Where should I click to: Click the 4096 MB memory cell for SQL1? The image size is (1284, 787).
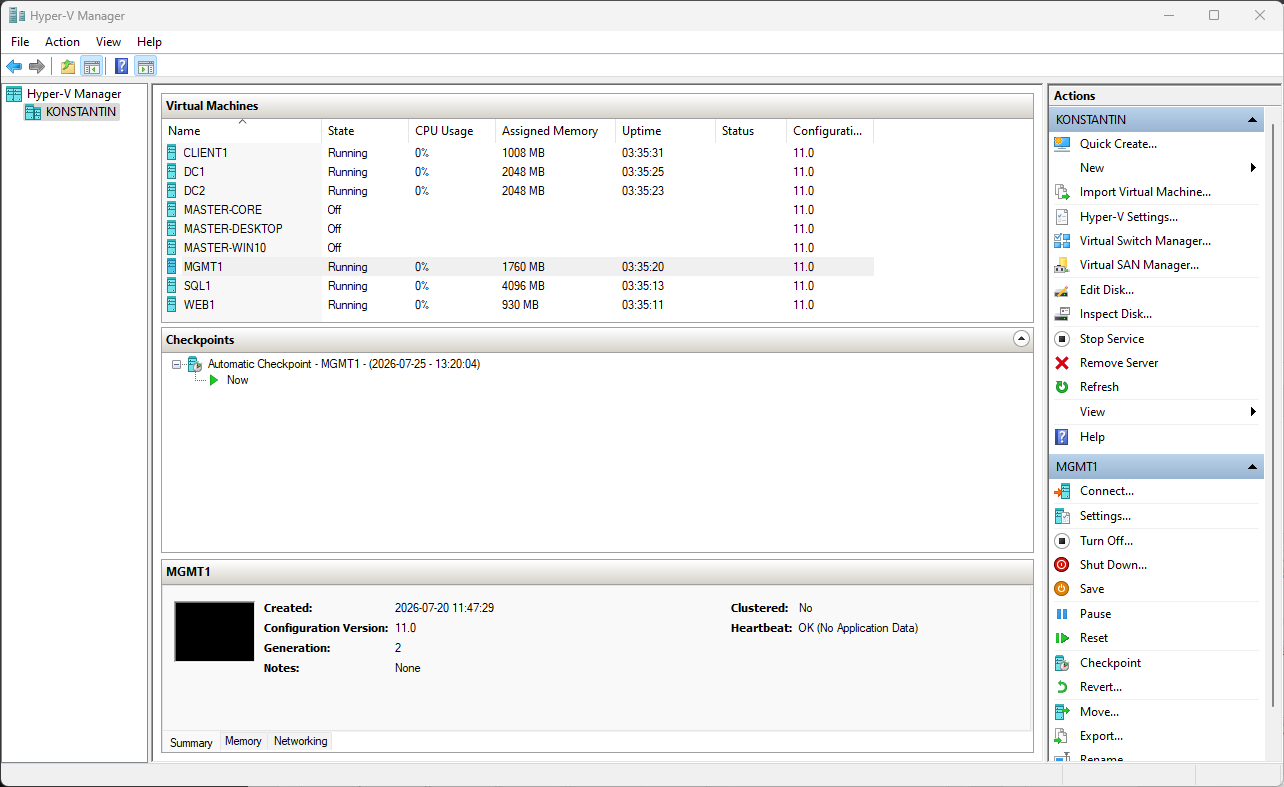(x=523, y=286)
